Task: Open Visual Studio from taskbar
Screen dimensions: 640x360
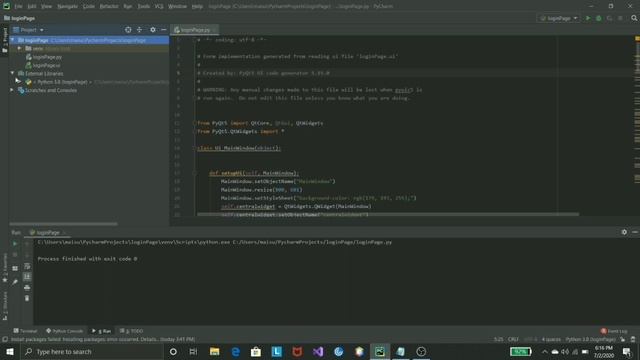Action: pos(318,351)
